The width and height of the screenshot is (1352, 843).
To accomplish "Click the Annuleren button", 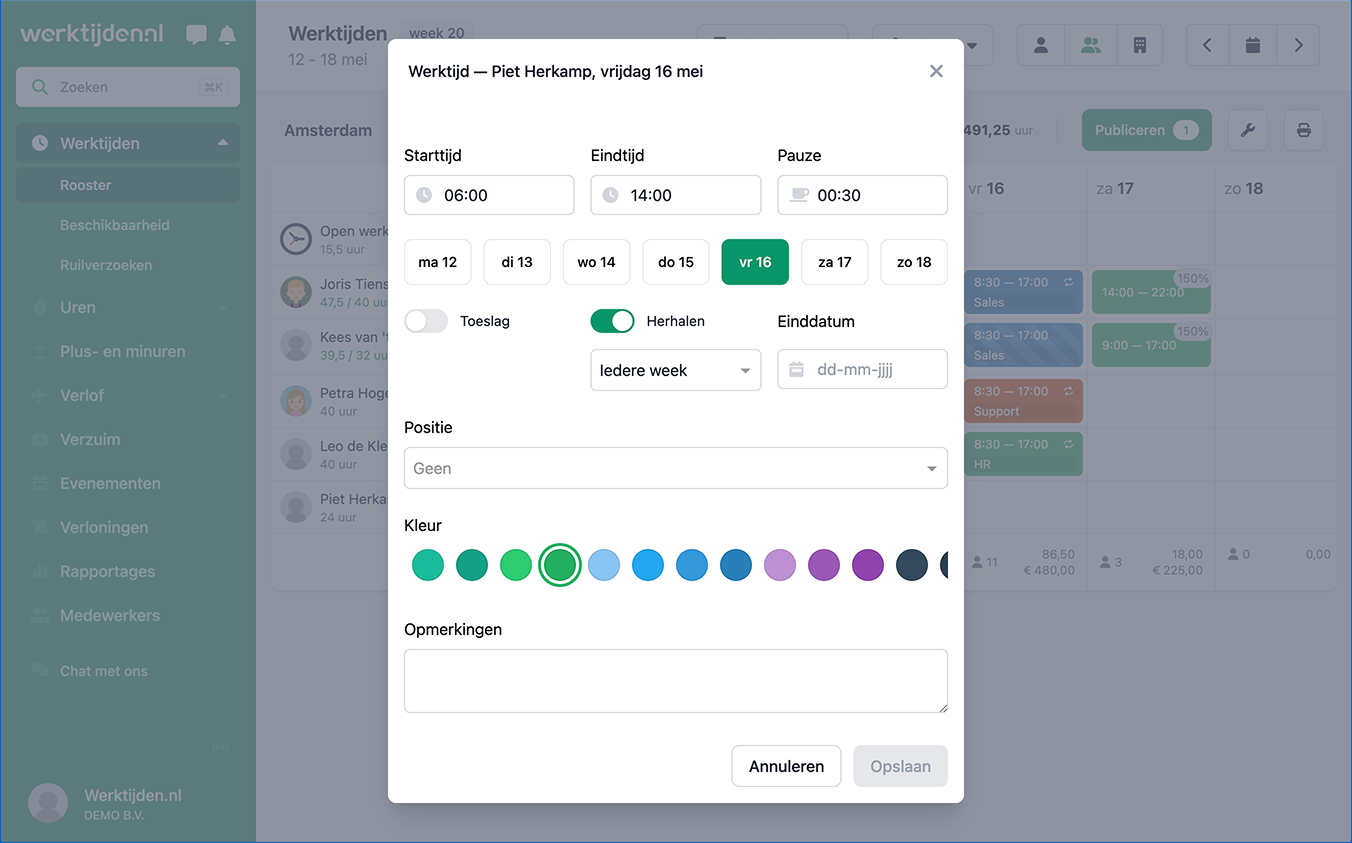I will (786, 766).
